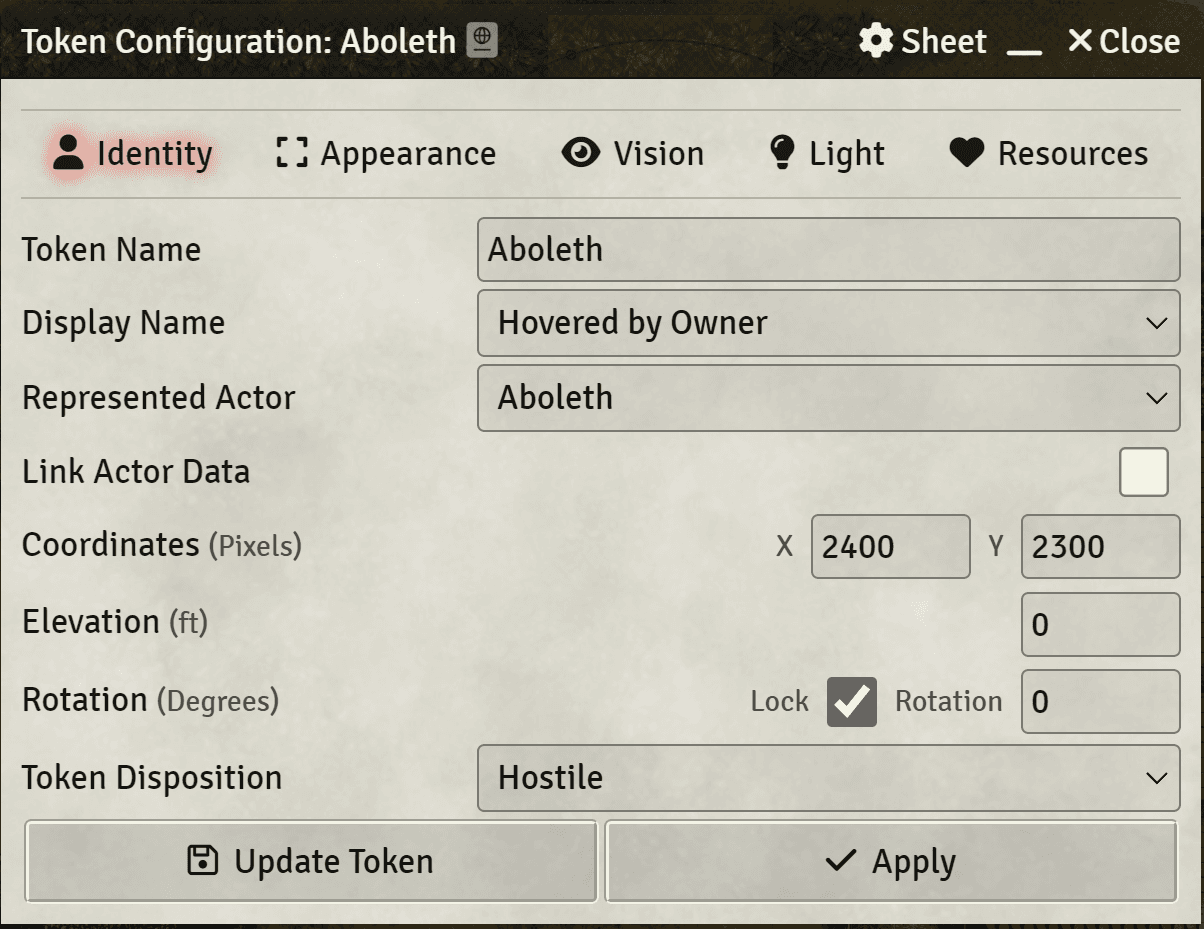The height and width of the screenshot is (929, 1204).
Task: Enable the Link Actor Data checkbox
Action: [x=1143, y=472]
